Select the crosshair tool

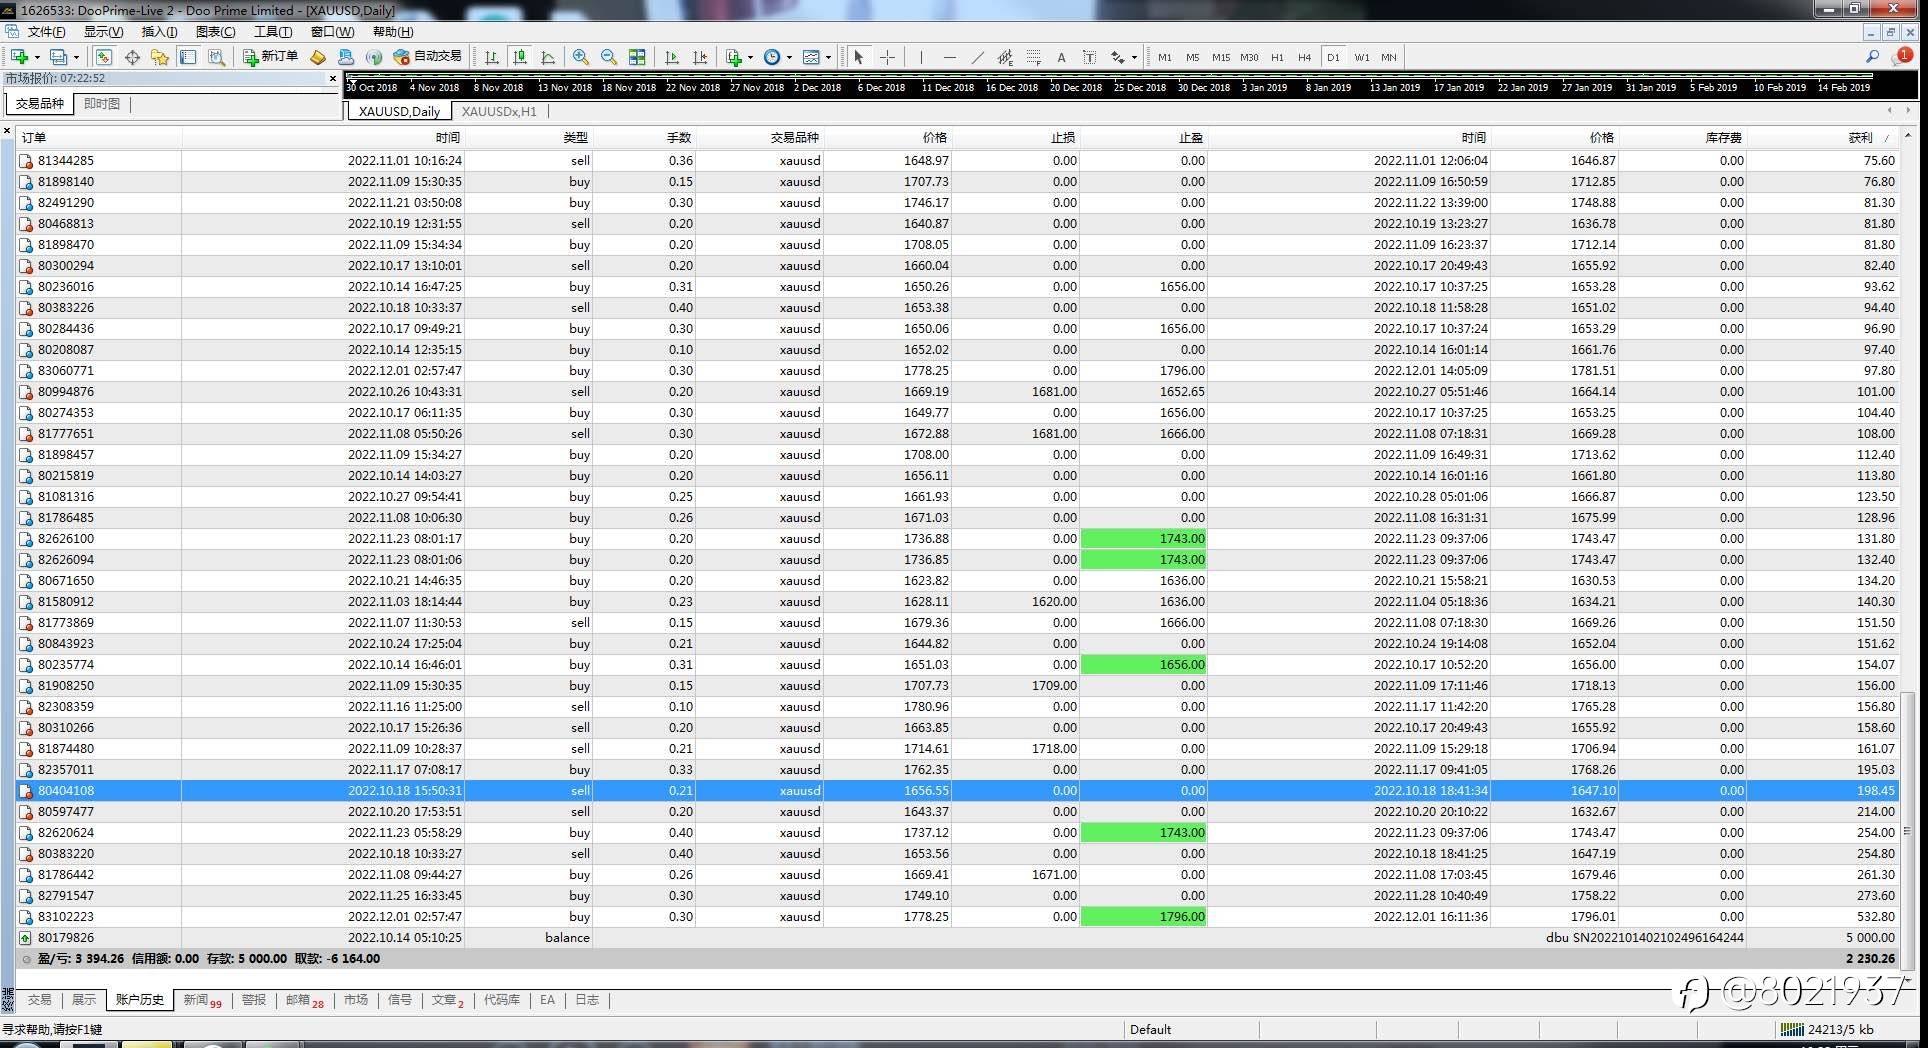click(x=887, y=57)
